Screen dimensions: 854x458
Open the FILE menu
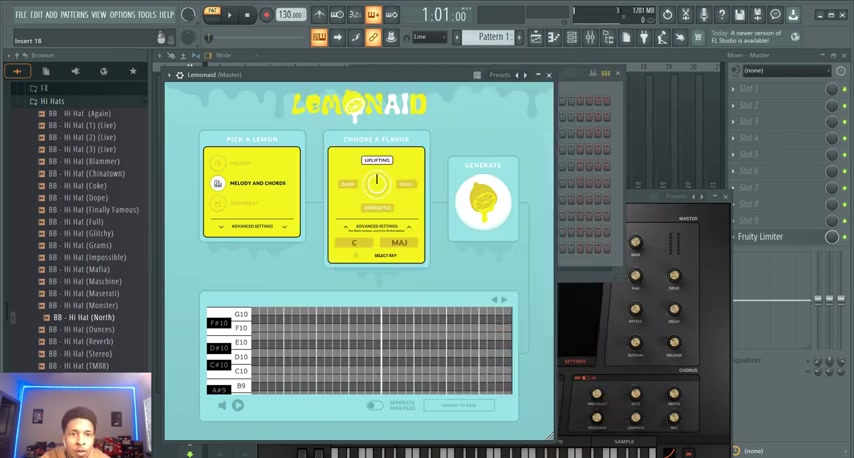click(x=21, y=15)
